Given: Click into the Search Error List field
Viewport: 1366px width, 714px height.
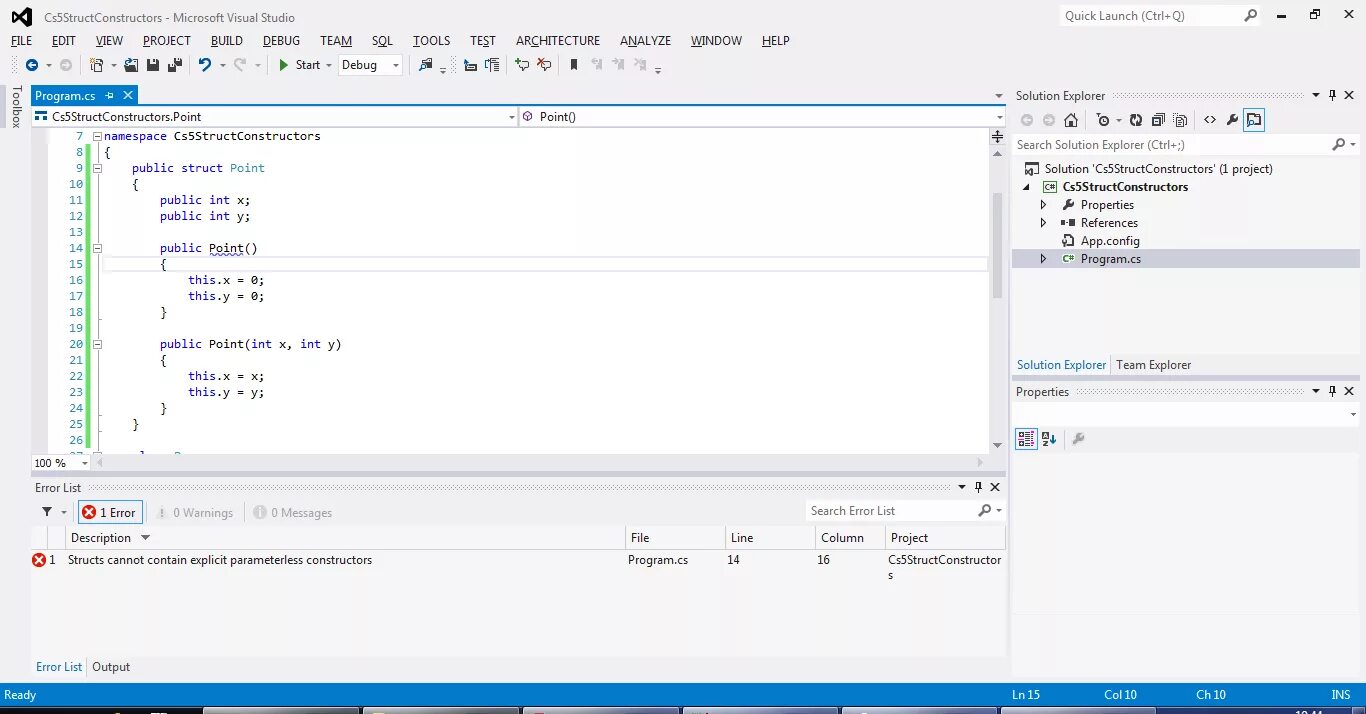Looking at the screenshot, I should 890,511.
